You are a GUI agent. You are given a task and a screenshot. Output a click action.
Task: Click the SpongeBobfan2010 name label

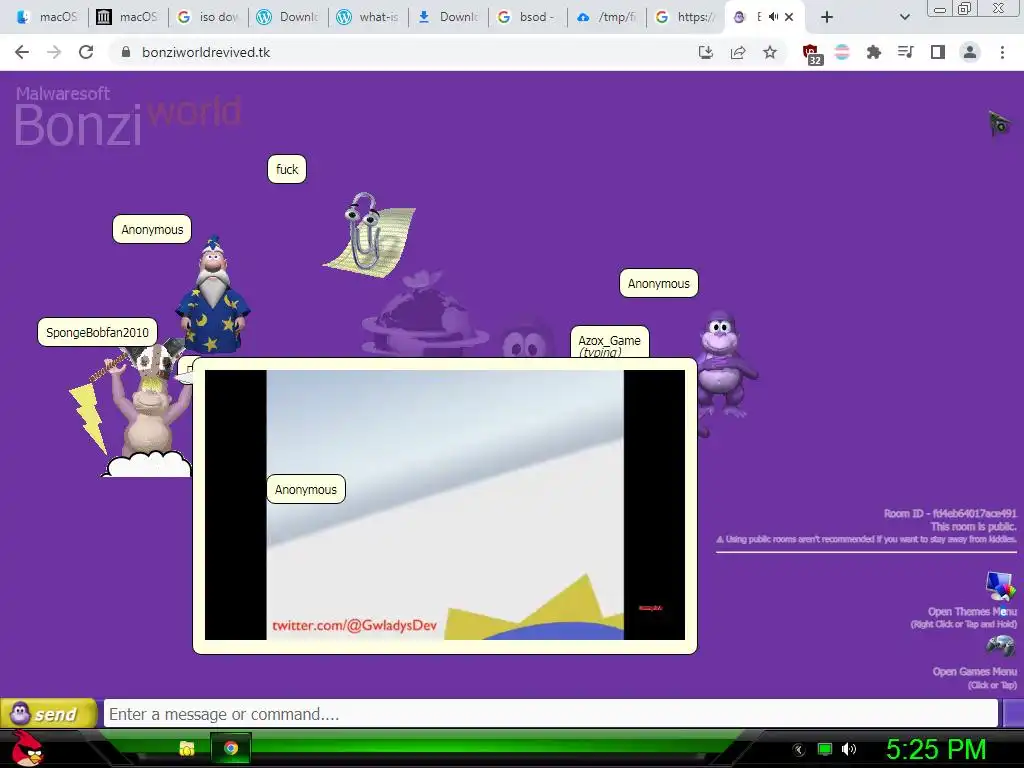[x=97, y=332]
